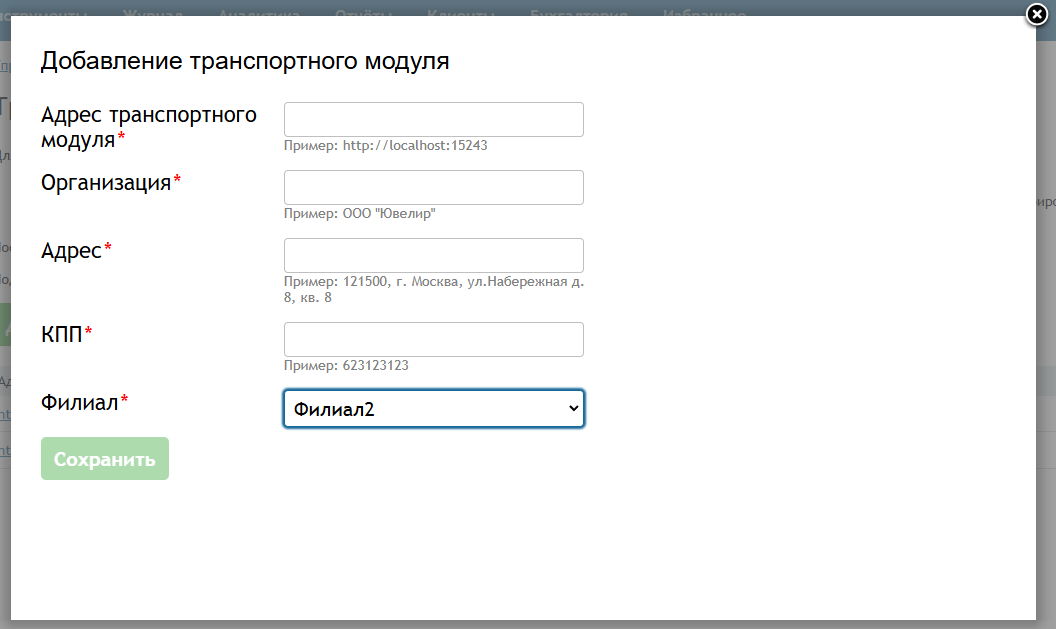Viewport: 1056px width, 629px height.
Task: Activate the КПП input field
Action: point(433,339)
